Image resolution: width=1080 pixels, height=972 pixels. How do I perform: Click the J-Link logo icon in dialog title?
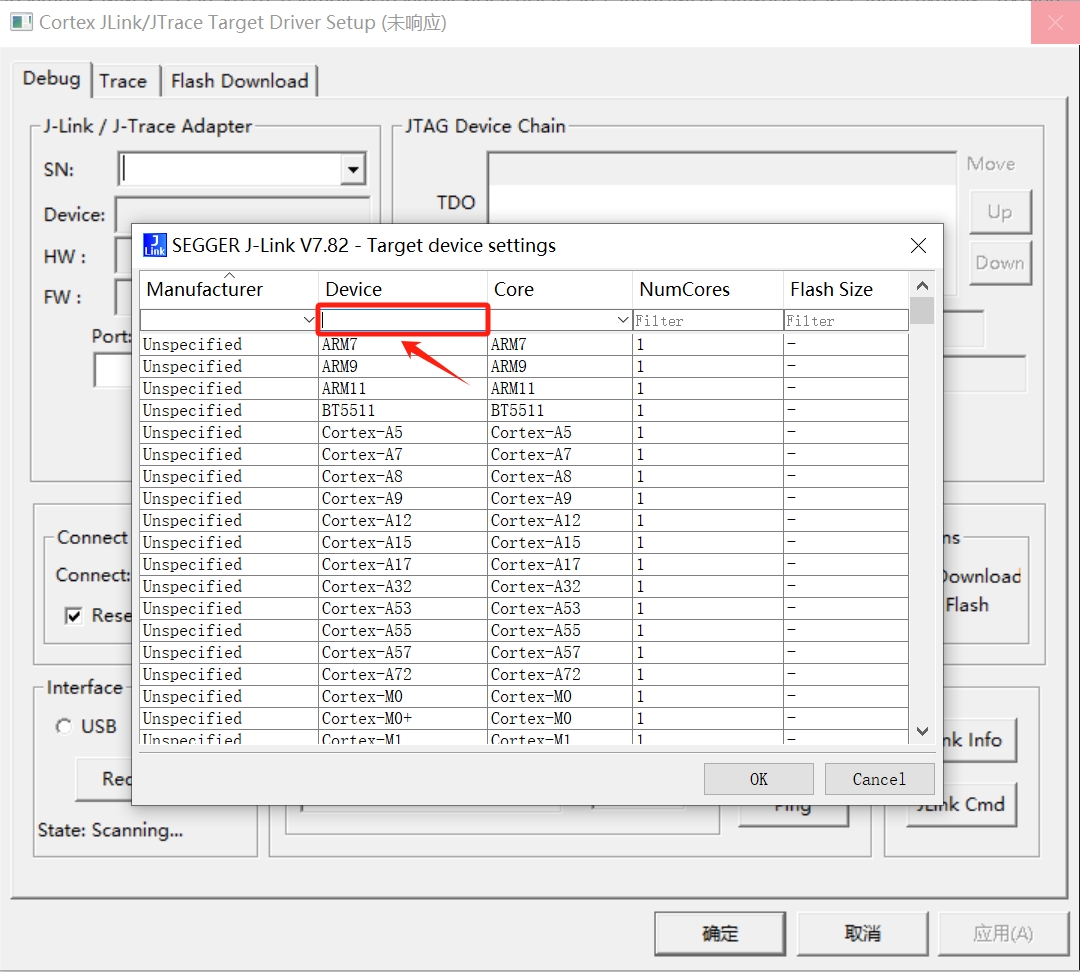pos(155,245)
